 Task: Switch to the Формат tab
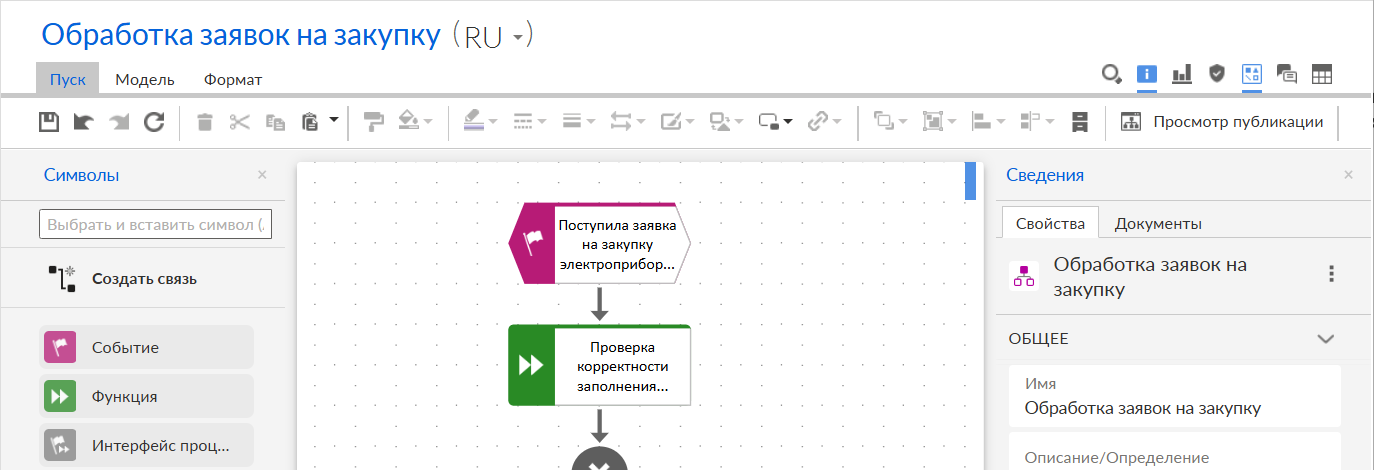point(233,79)
